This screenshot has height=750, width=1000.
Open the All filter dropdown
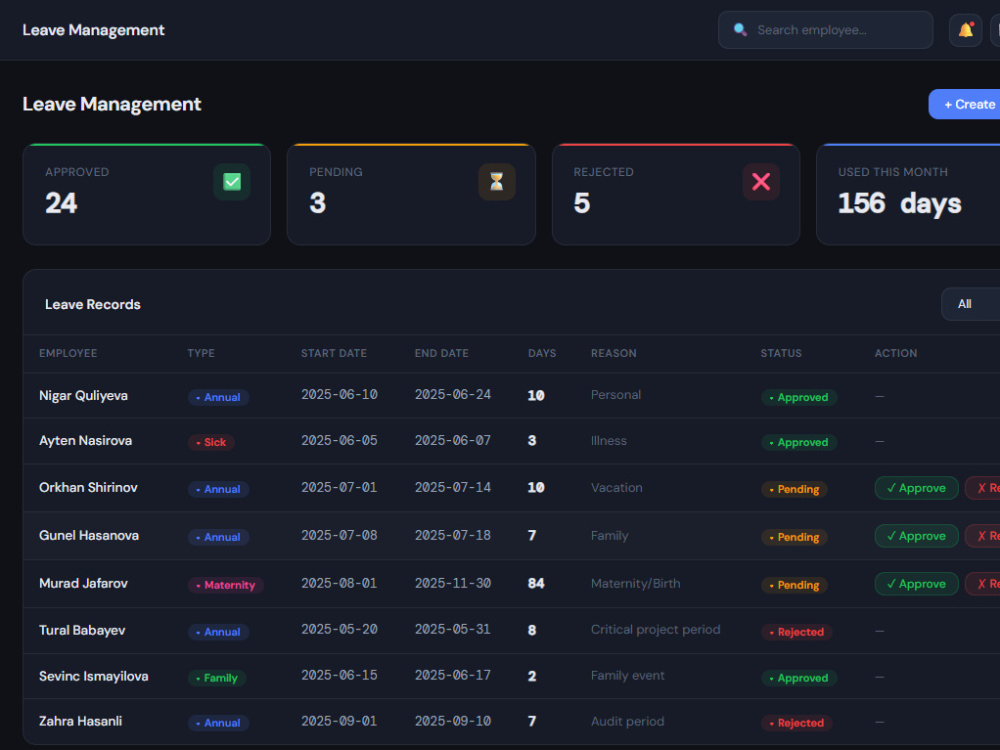click(971, 304)
